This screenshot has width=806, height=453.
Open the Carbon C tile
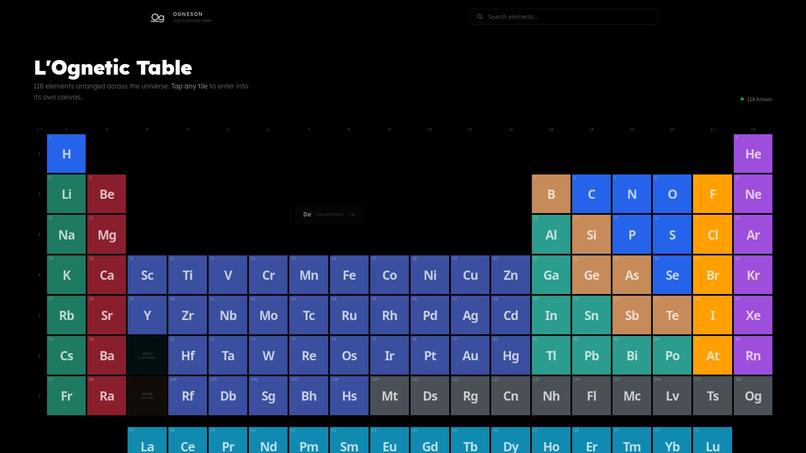click(591, 194)
